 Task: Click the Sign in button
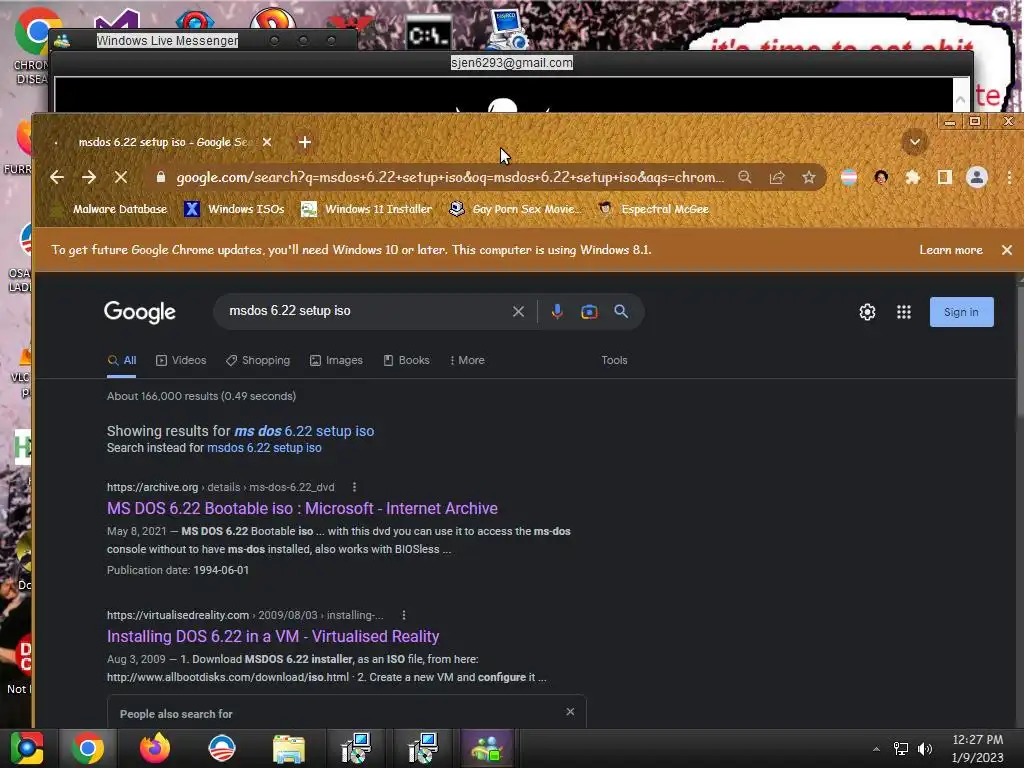pos(961,312)
